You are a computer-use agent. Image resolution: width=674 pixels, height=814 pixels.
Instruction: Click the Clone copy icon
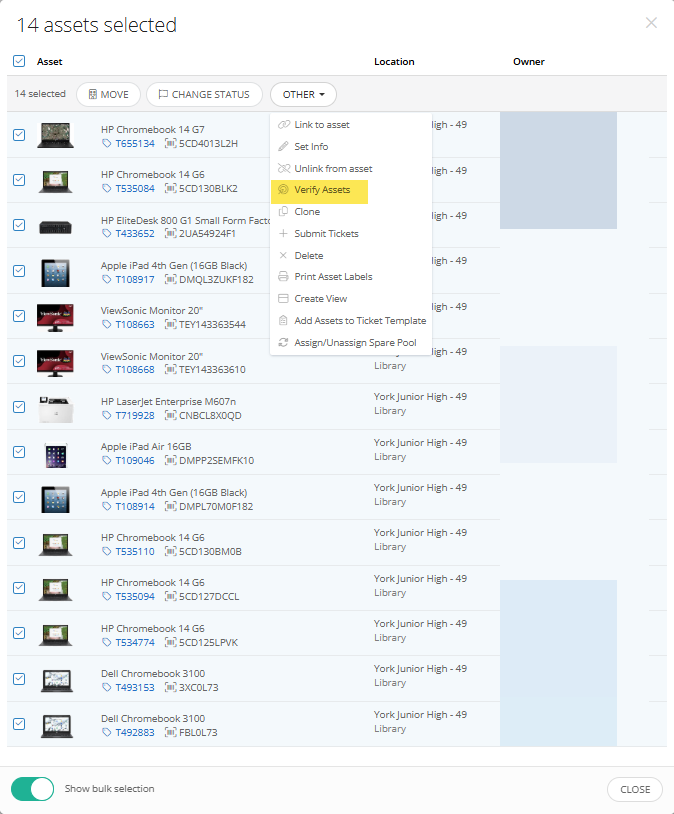tap(284, 212)
